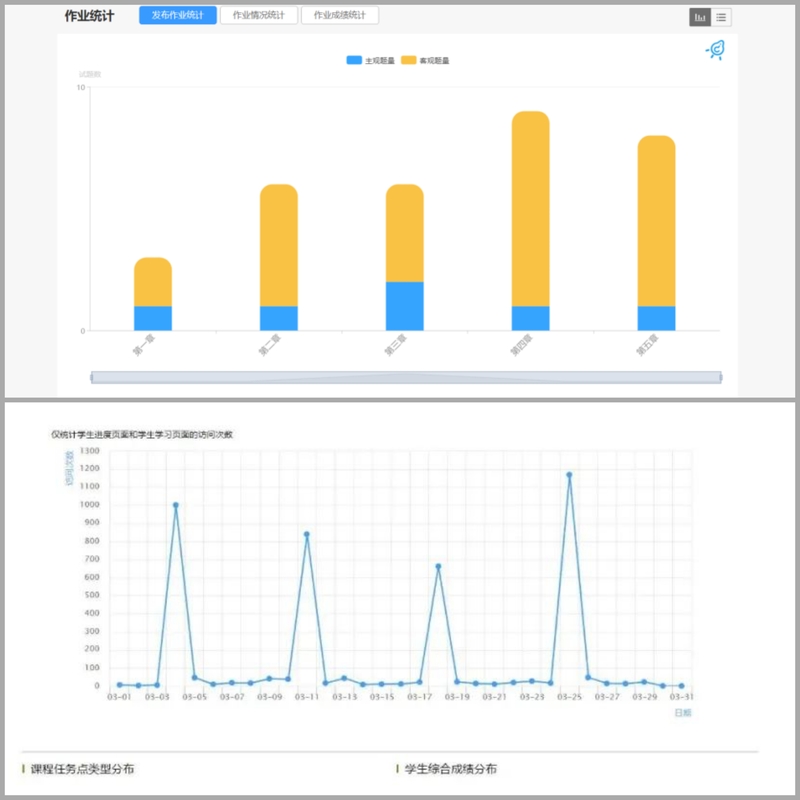
Task: Click the peak data point near 03-11
Action: tap(307, 534)
